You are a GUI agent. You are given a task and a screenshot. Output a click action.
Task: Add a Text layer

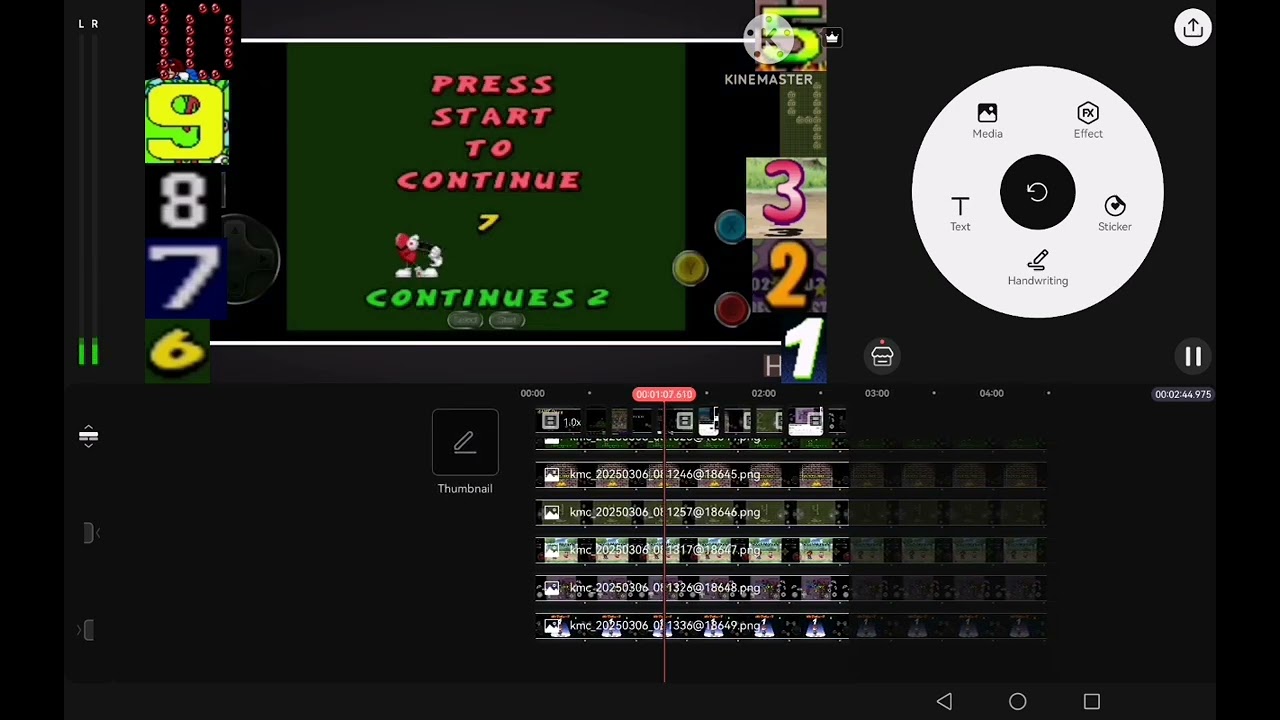(x=960, y=213)
